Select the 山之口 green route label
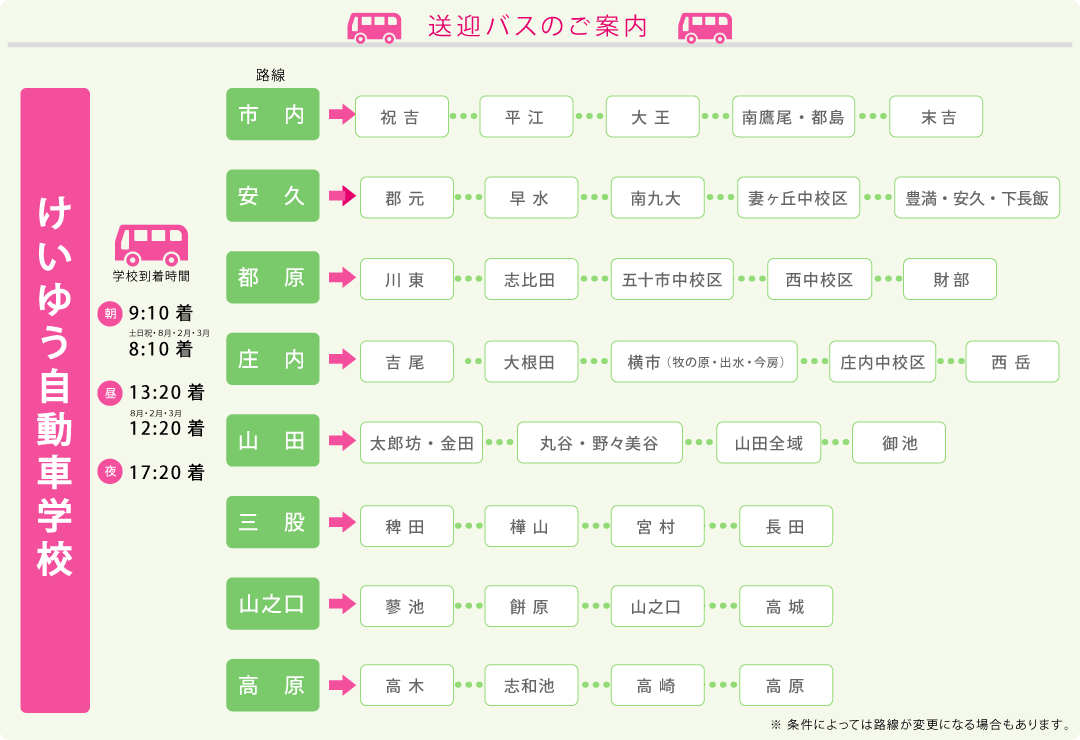Image resolution: width=1080 pixels, height=740 pixels. [x=272, y=604]
